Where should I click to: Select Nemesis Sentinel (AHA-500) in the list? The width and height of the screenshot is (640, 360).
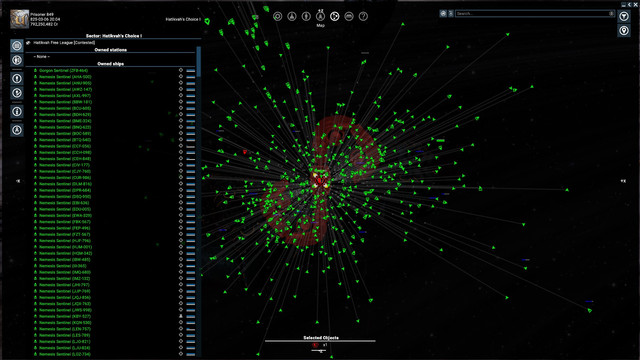[65, 77]
